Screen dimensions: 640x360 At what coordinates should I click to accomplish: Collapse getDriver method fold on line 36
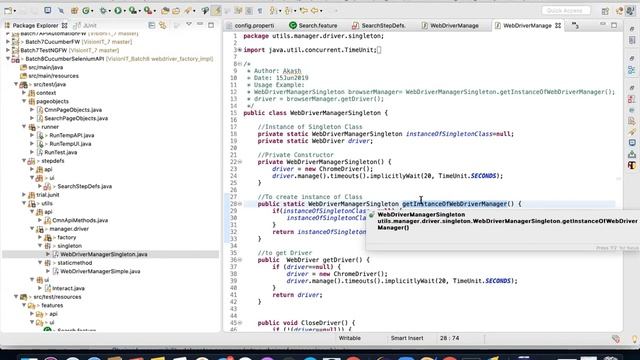[x=240, y=260]
